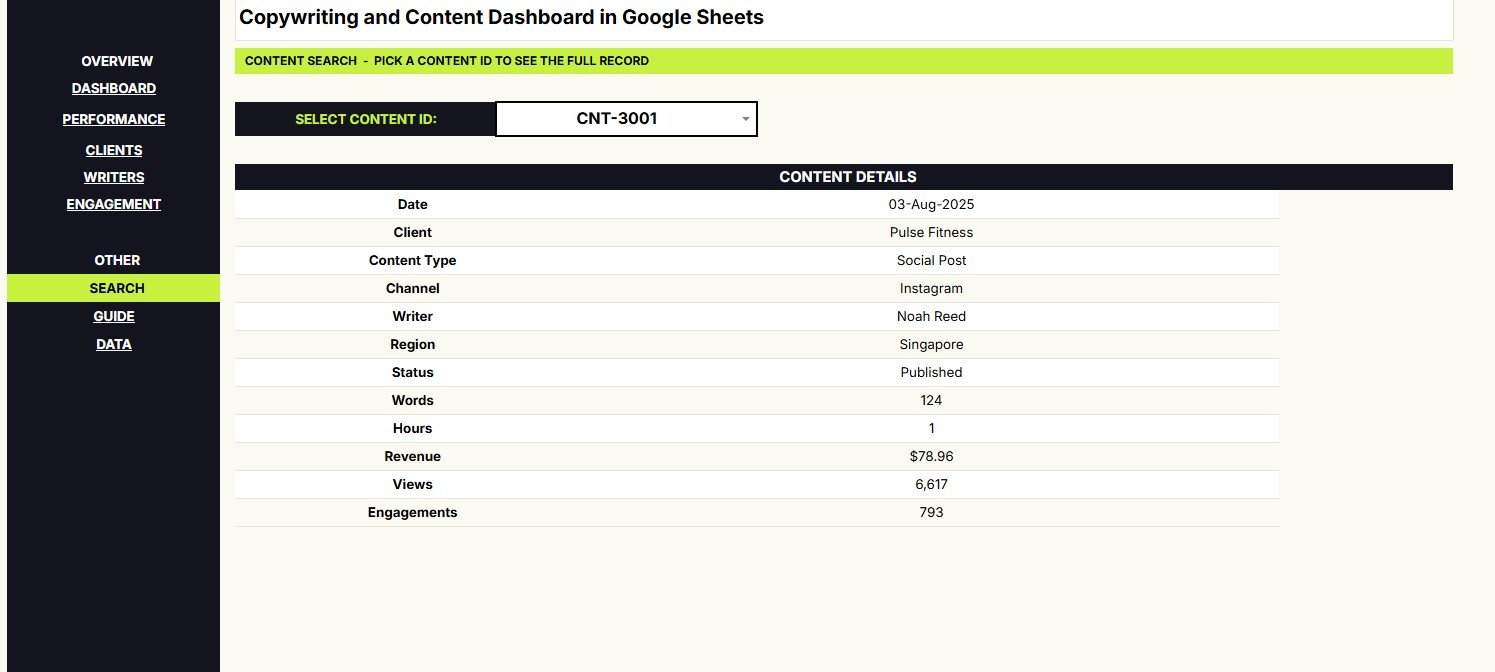Image resolution: width=1495 pixels, height=672 pixels.
Task: Select the Hours value 1
Action: 931,428
